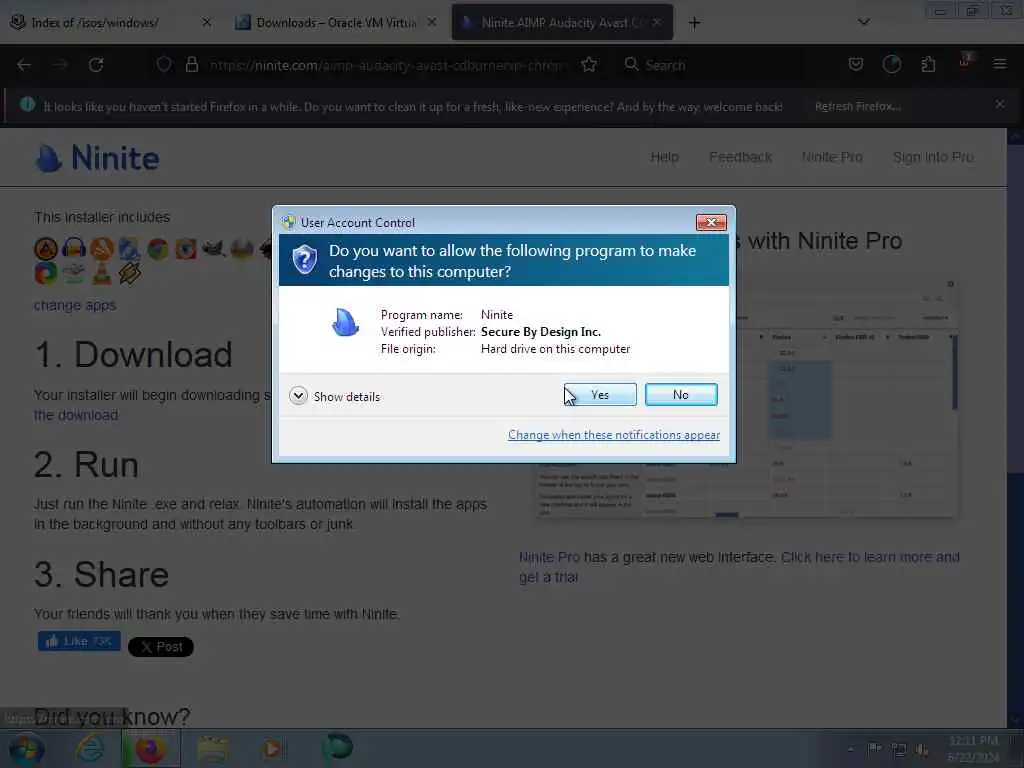Click the Audacity headphones icon on Ninite page
This screenshot has width=1024, height=768.
pos(74,249)
